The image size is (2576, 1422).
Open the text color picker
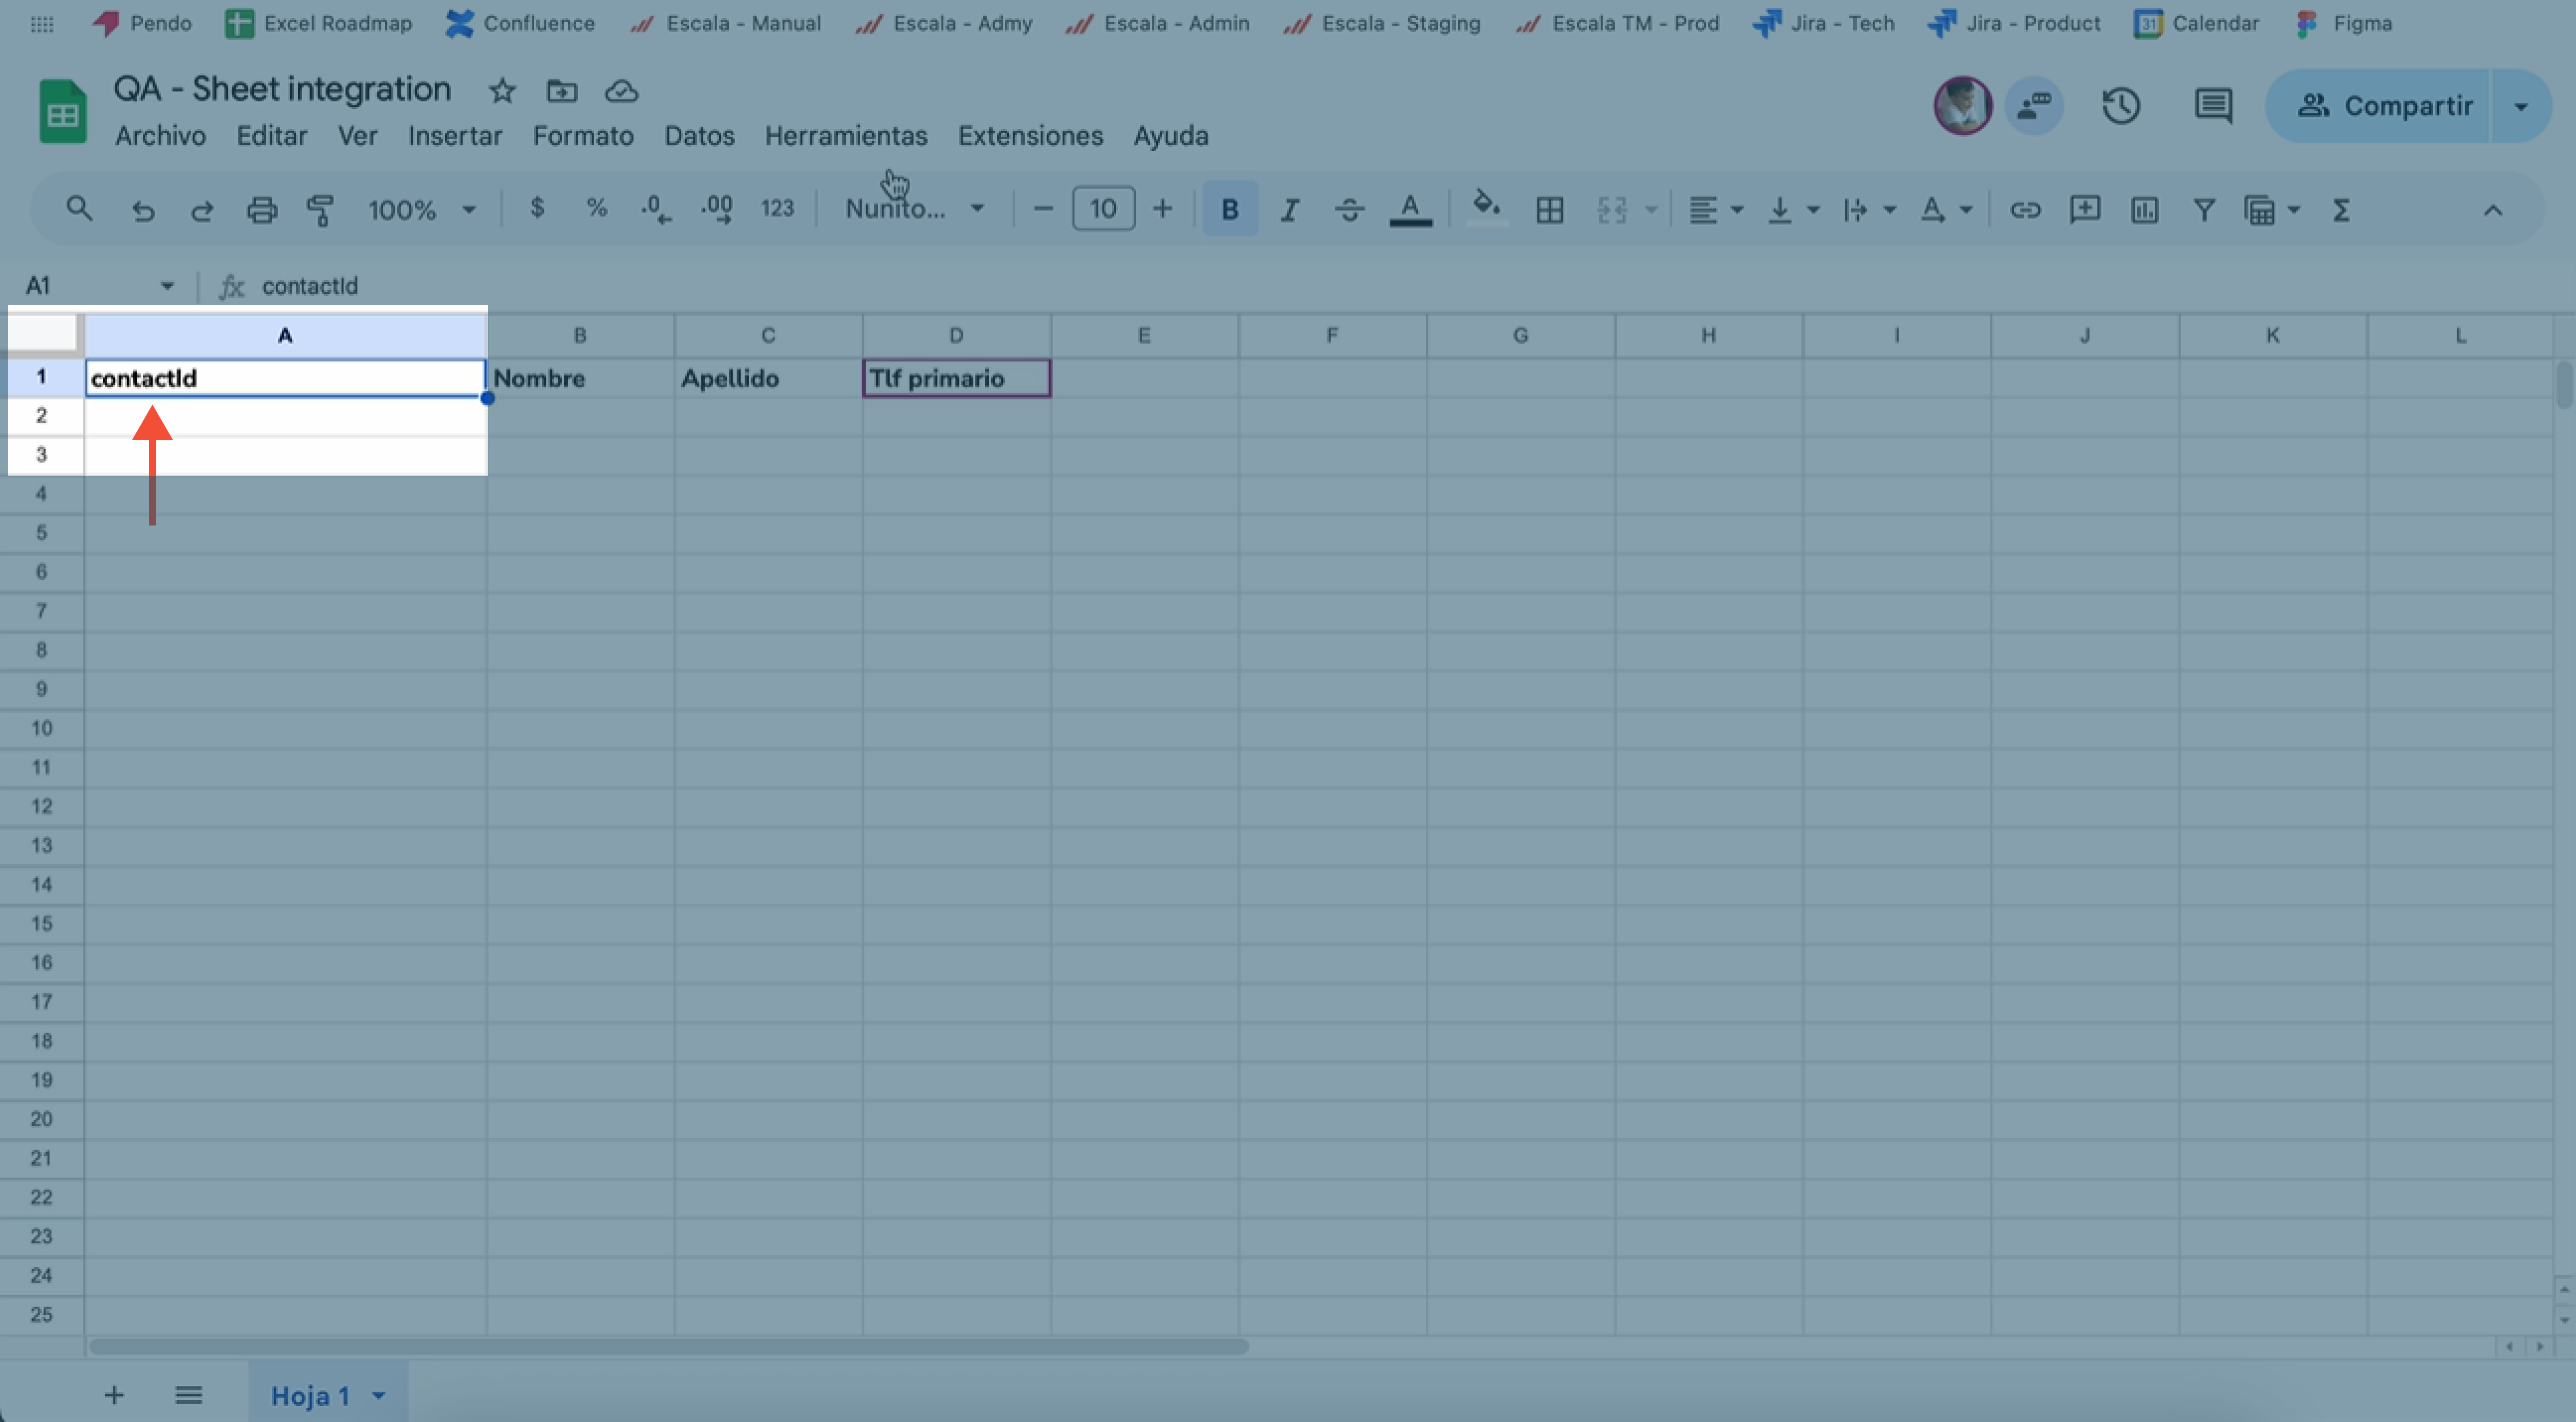tap(1410, 210)
